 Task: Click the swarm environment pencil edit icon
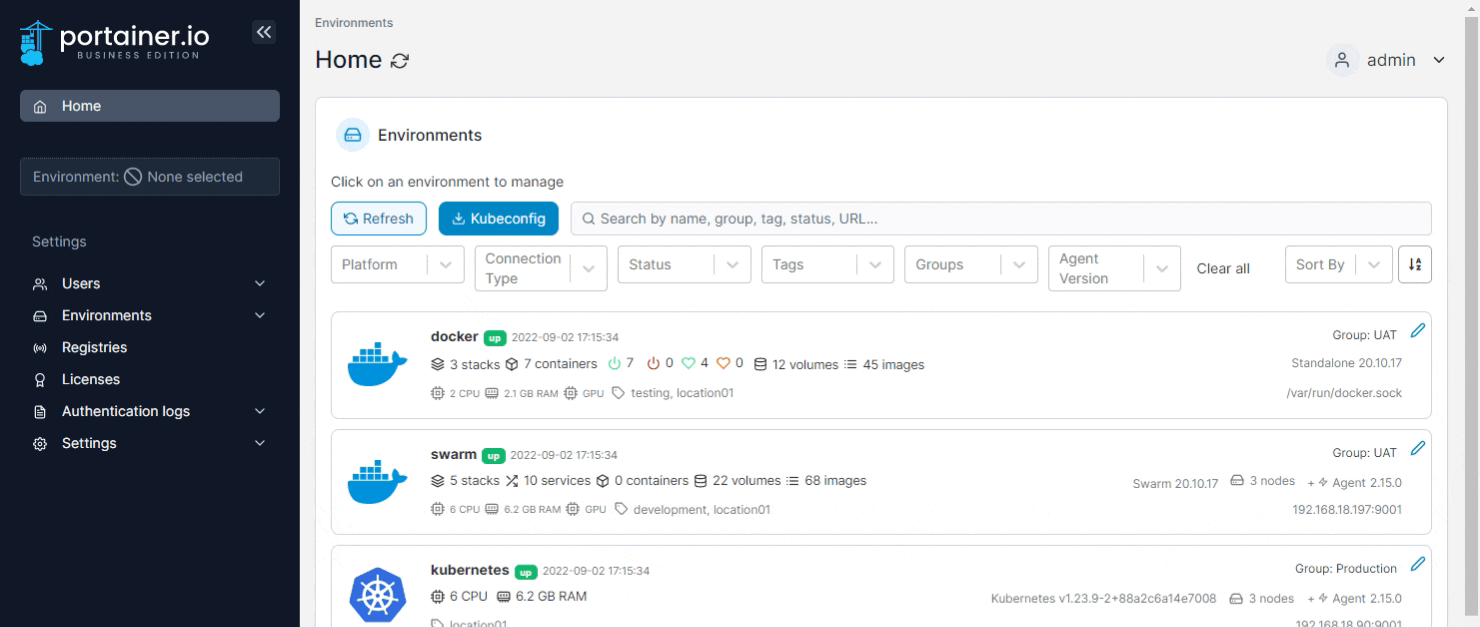click(x=1417, y=449)
